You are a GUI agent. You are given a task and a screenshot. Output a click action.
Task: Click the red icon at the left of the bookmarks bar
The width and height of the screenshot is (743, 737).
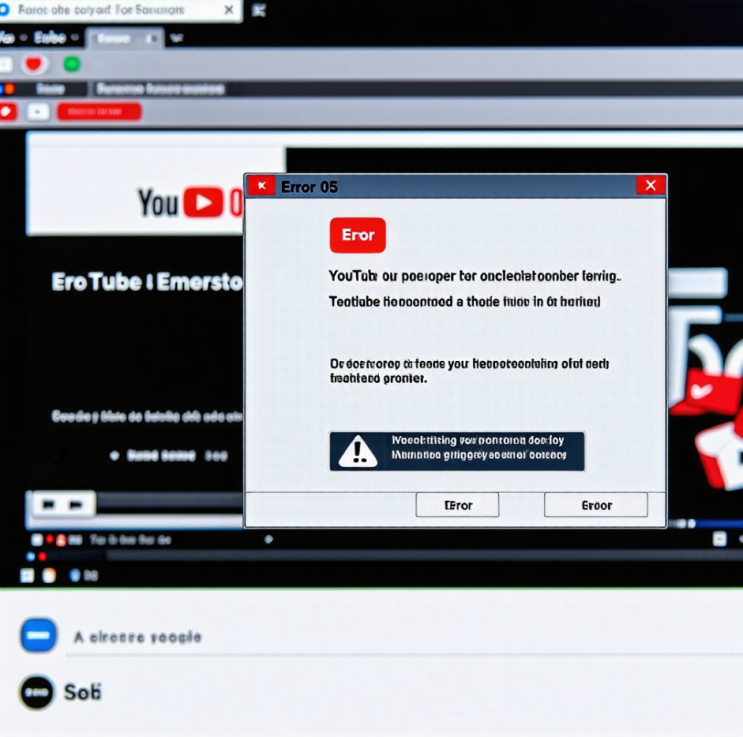click(x=8, y=112)
